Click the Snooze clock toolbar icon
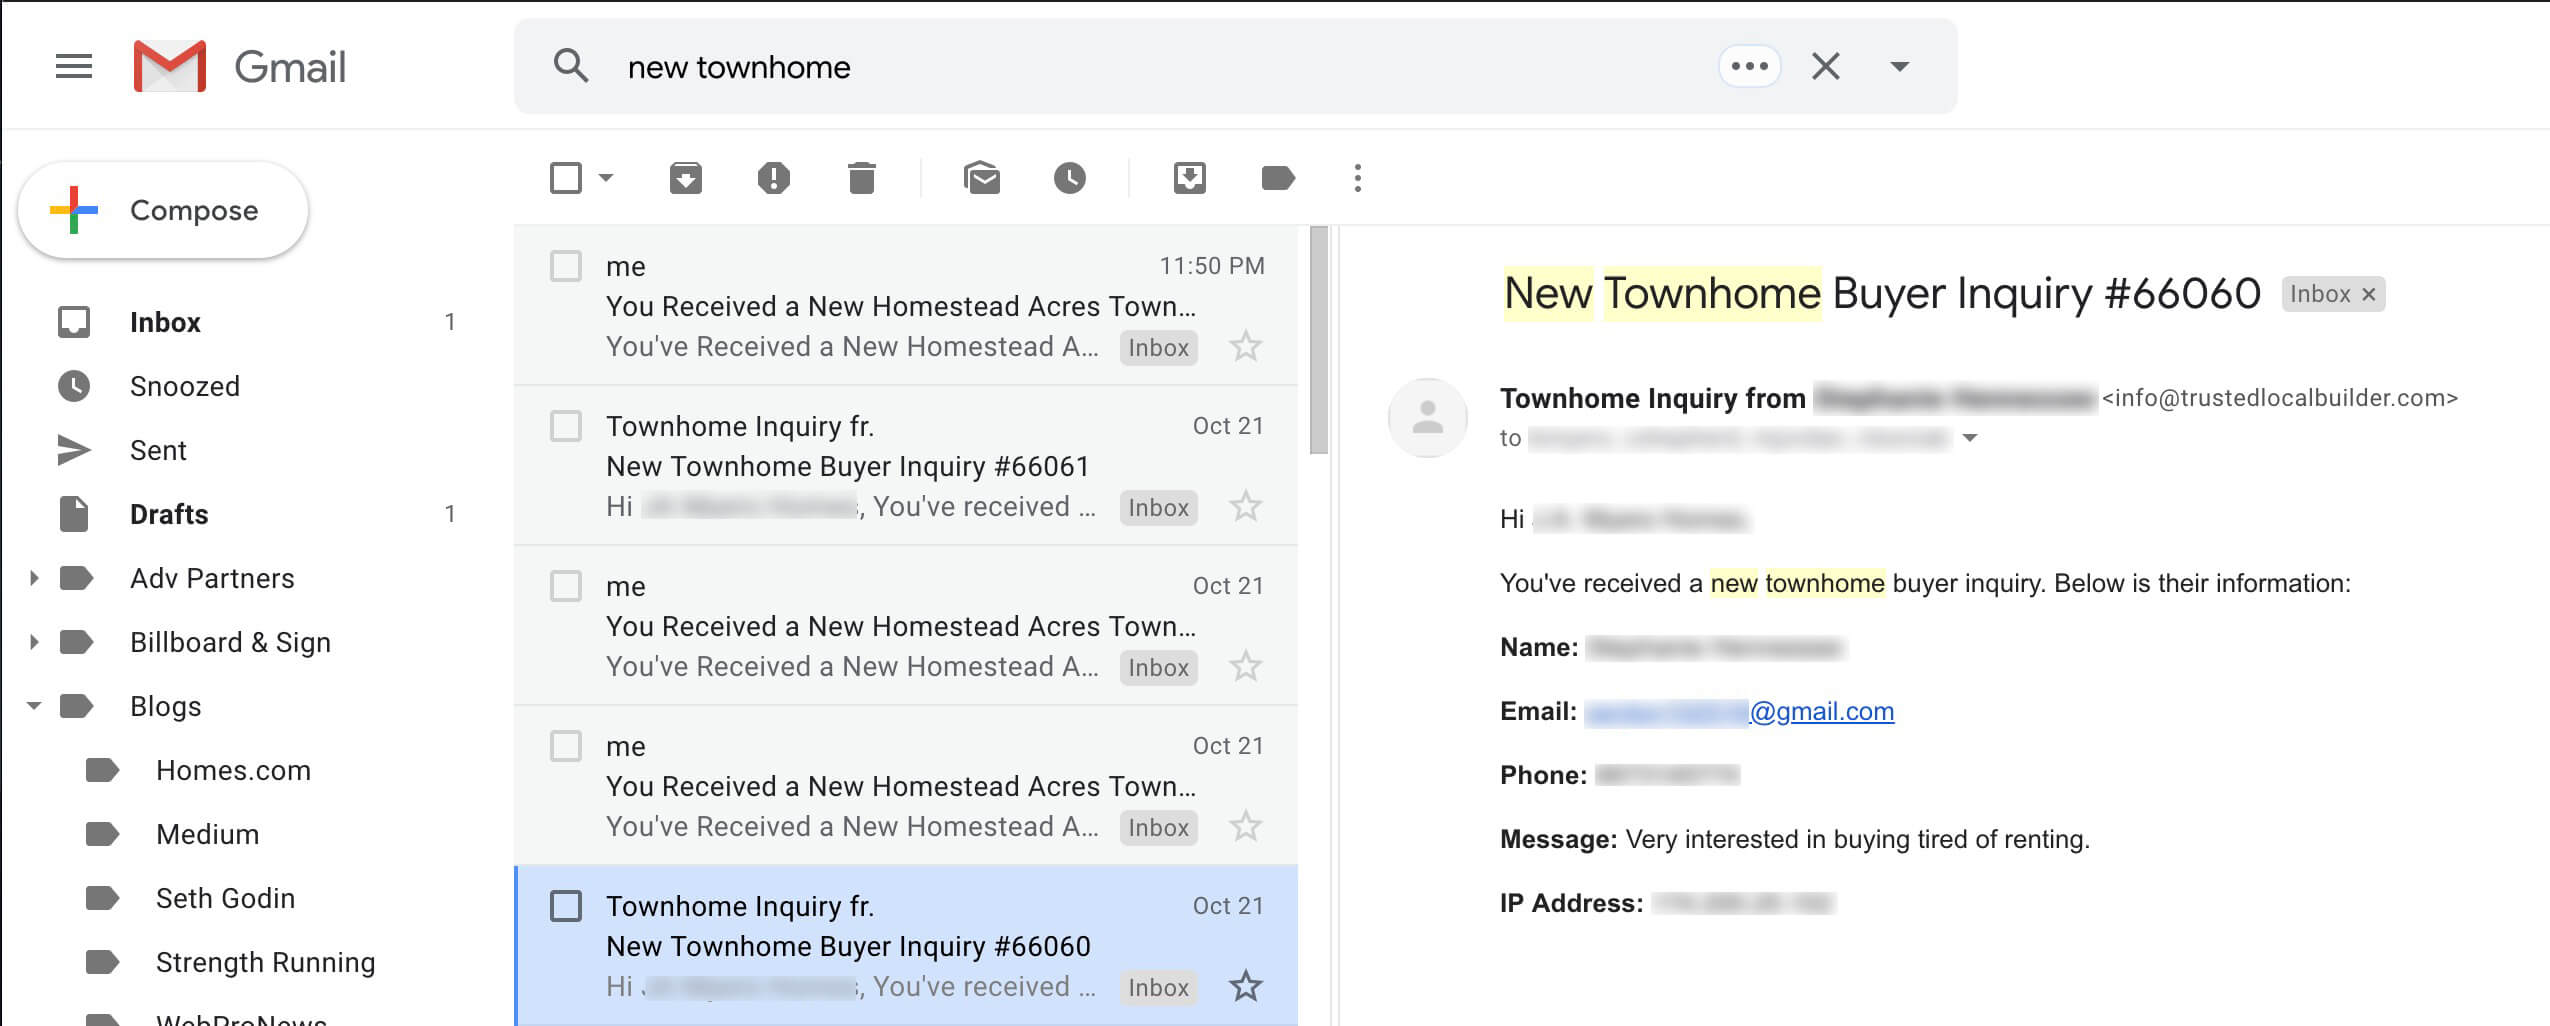 pos(1069,178)
